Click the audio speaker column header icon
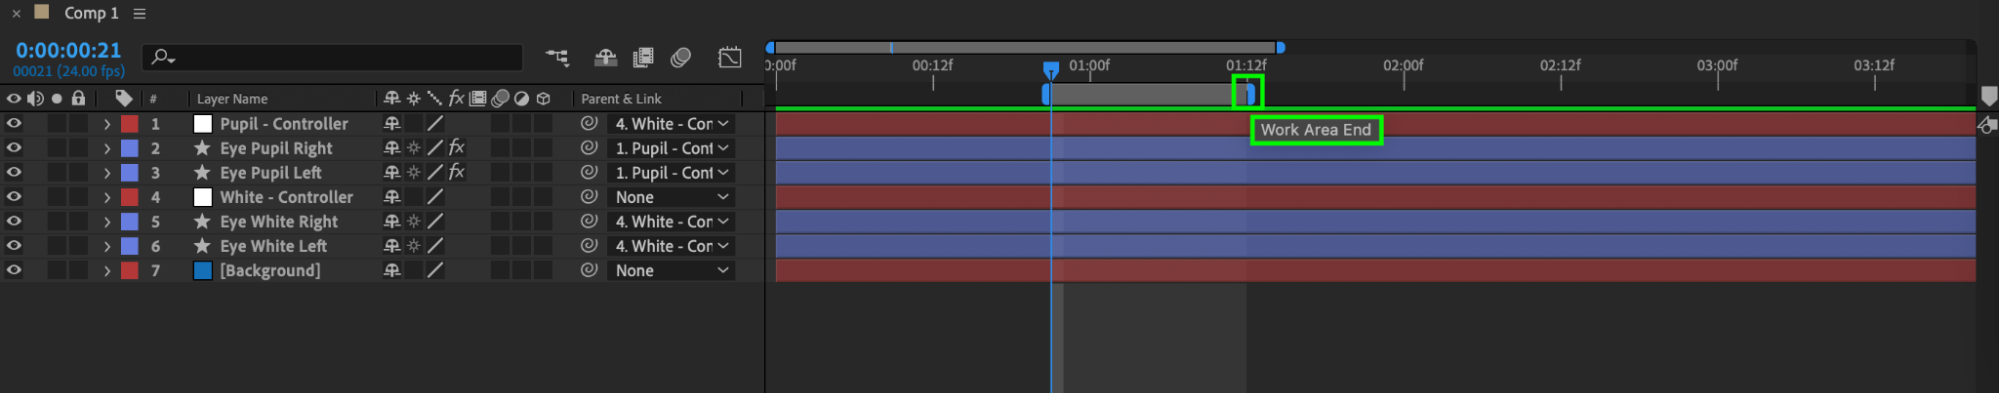The image size is (1999, 394). tap(35, 98)
